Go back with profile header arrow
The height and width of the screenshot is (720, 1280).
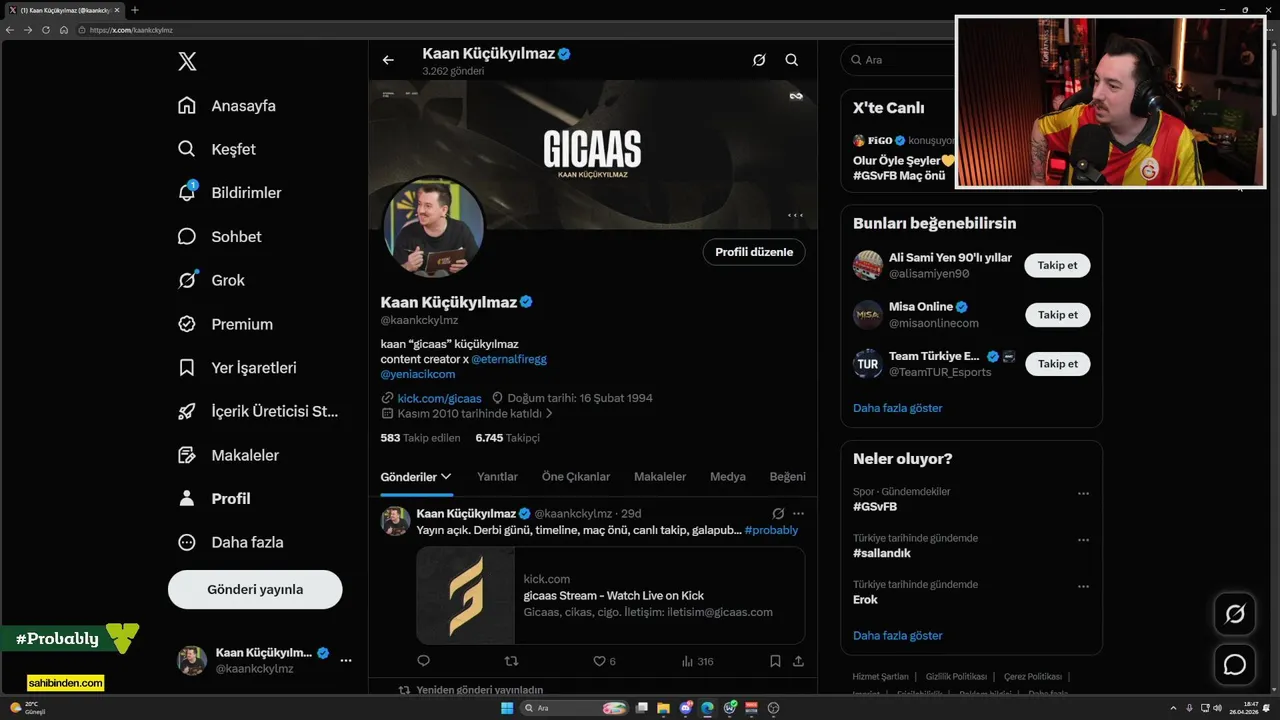388,60
